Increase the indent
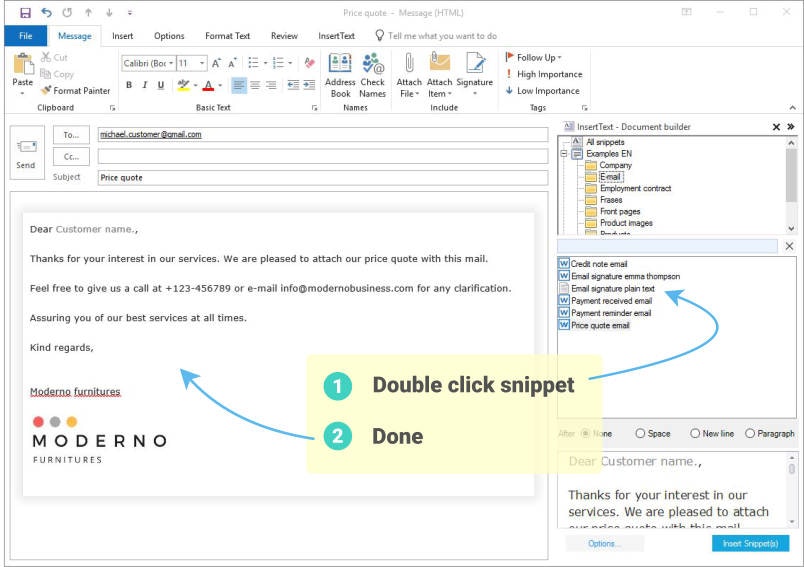The height and width of the screenshot is (567, 804). (x=309, y=85)
